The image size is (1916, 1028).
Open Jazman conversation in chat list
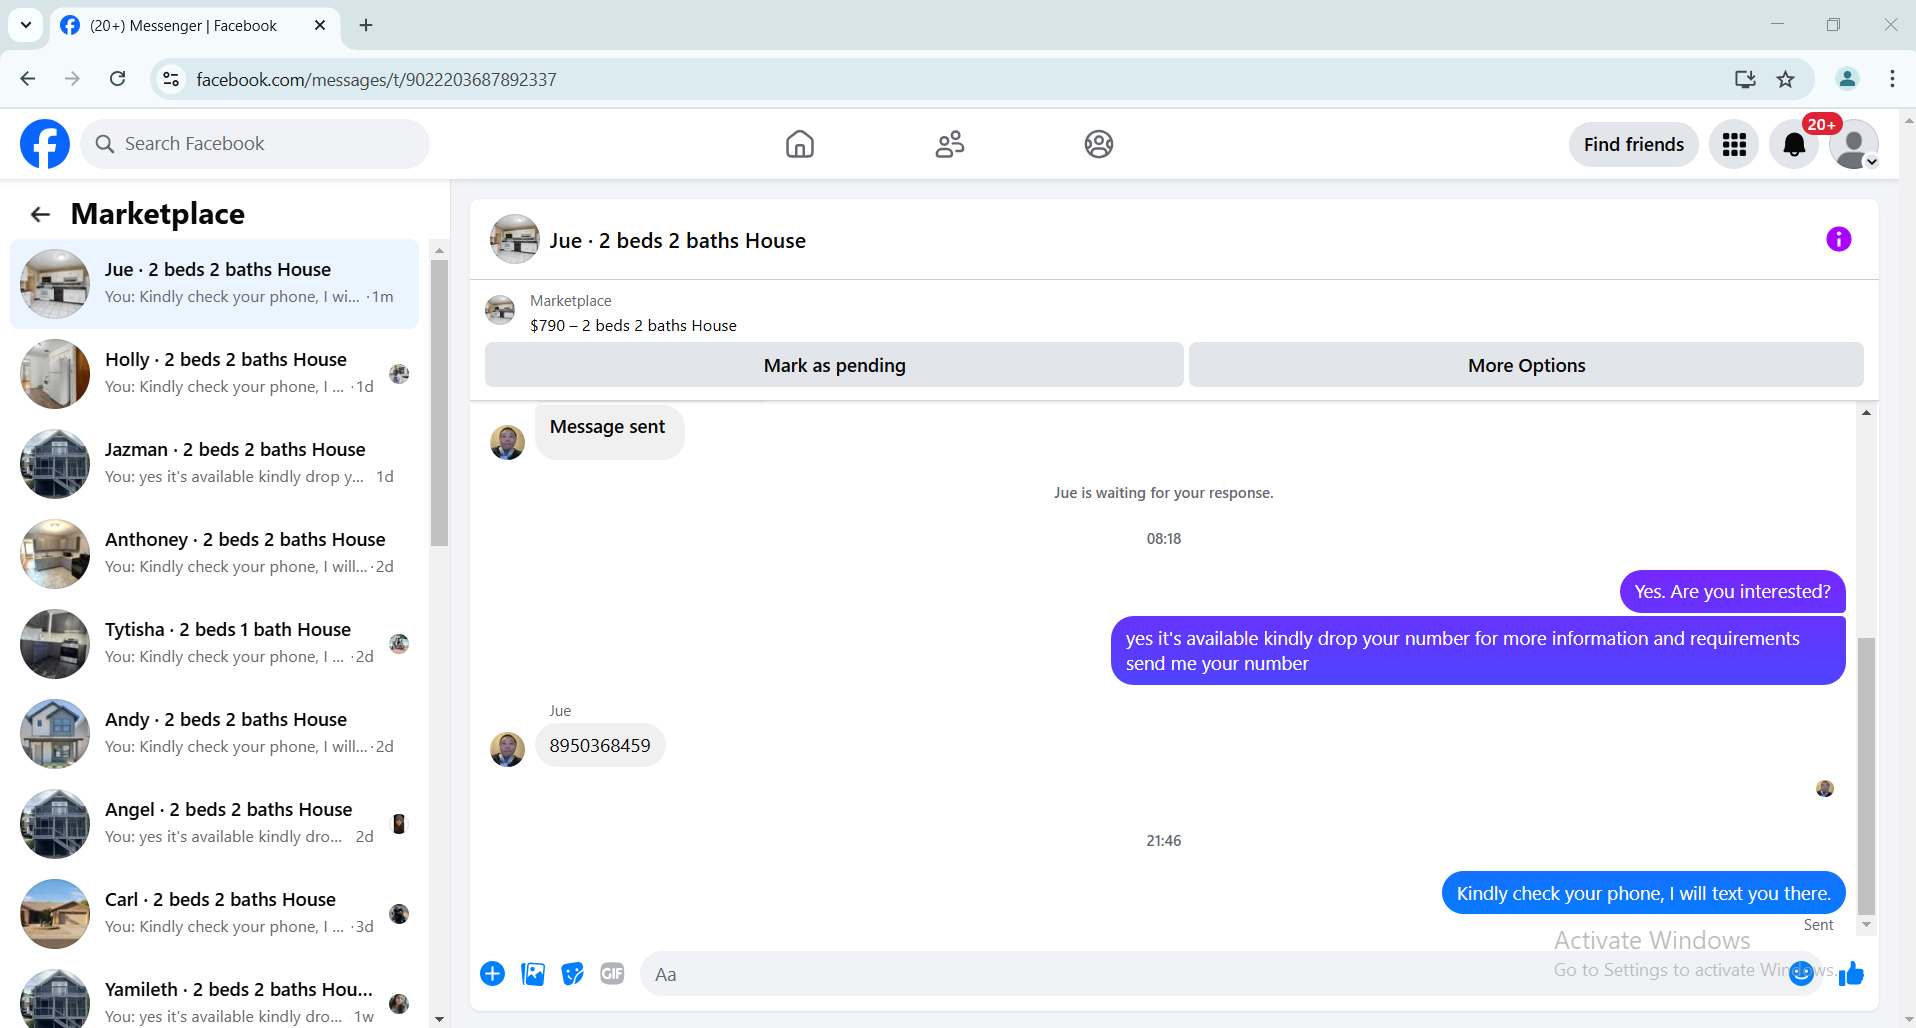tap(214, 464)
